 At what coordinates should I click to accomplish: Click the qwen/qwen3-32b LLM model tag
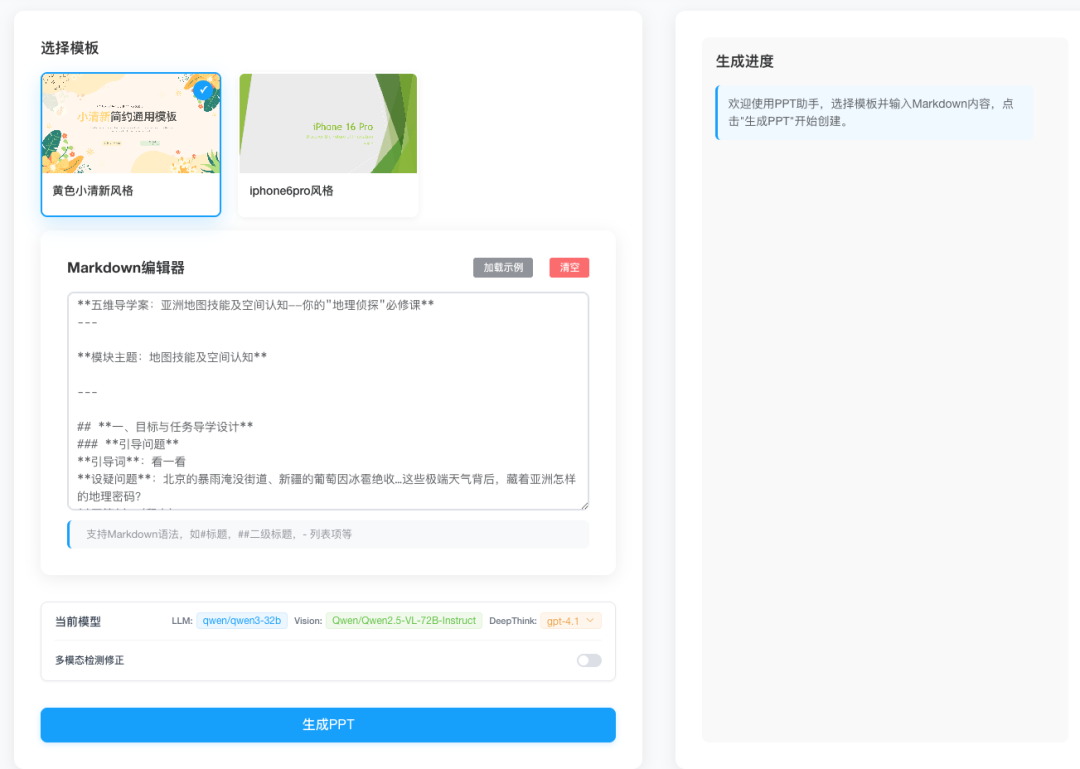tap(244, 620)
